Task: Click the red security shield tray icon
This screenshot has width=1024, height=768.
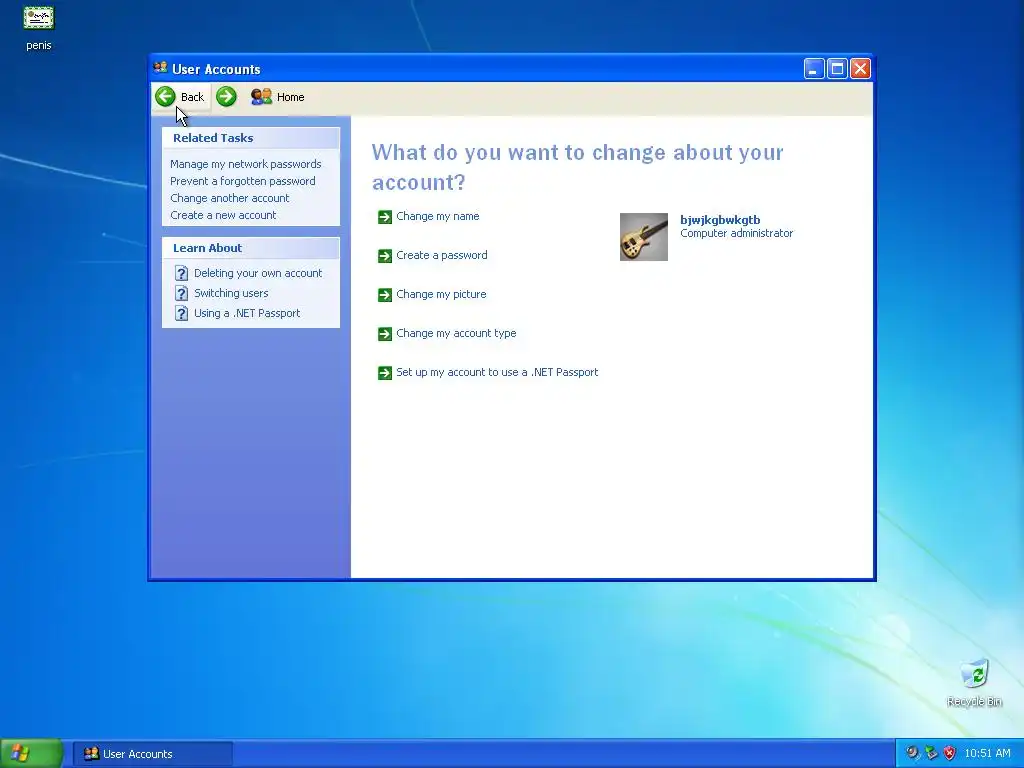Action: coord(950,753)
